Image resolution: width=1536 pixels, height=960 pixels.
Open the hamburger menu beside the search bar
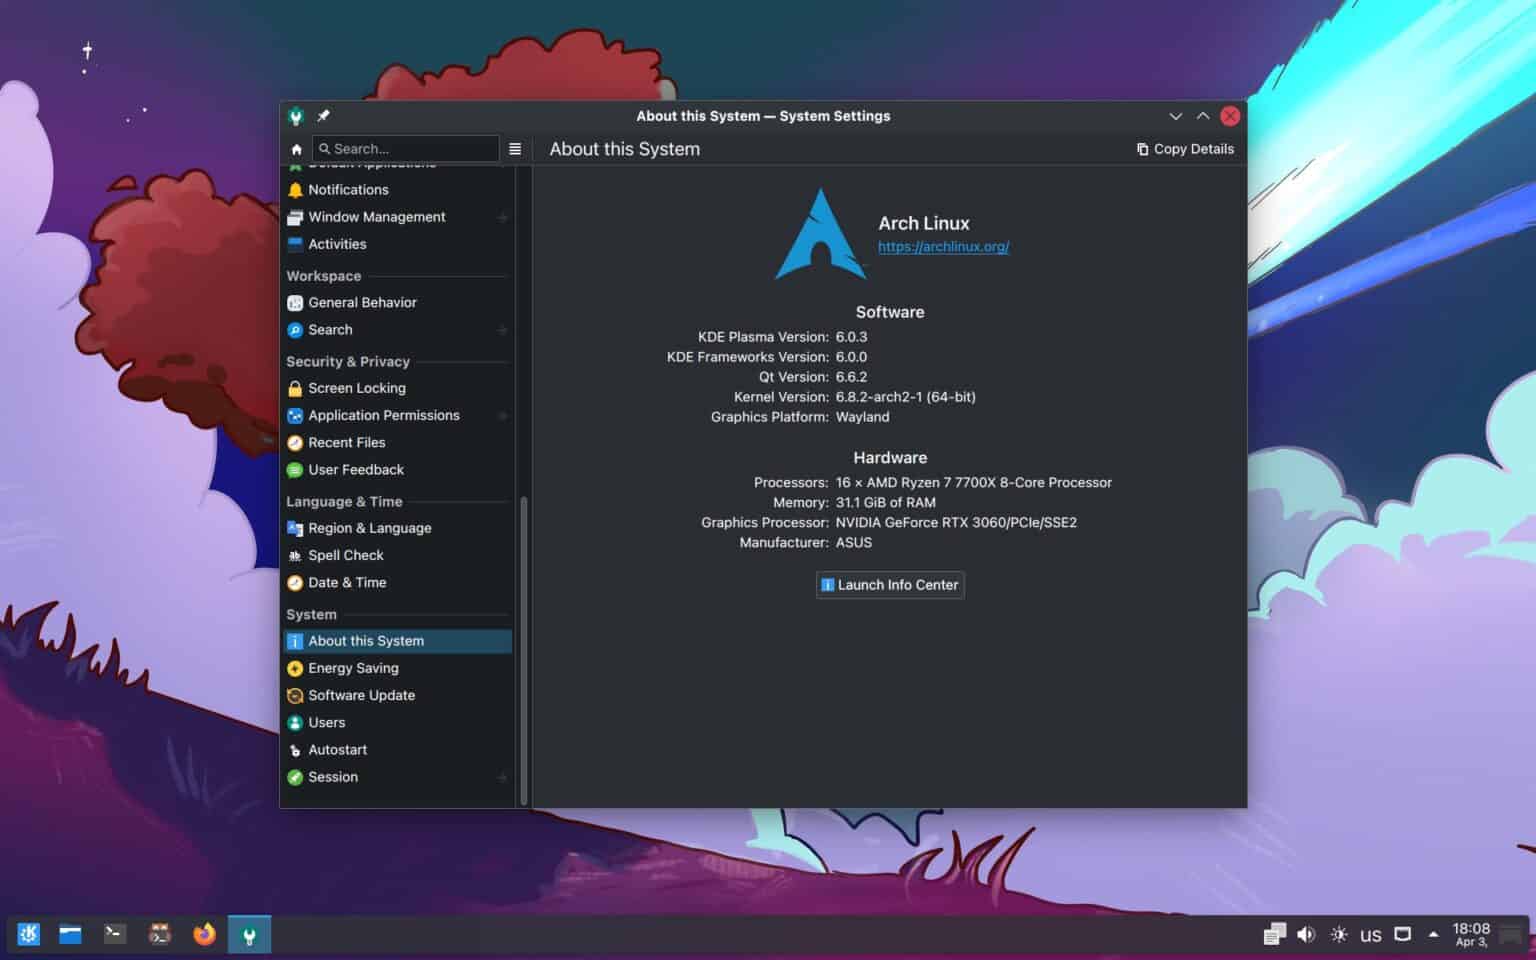[x=515, y=148]
